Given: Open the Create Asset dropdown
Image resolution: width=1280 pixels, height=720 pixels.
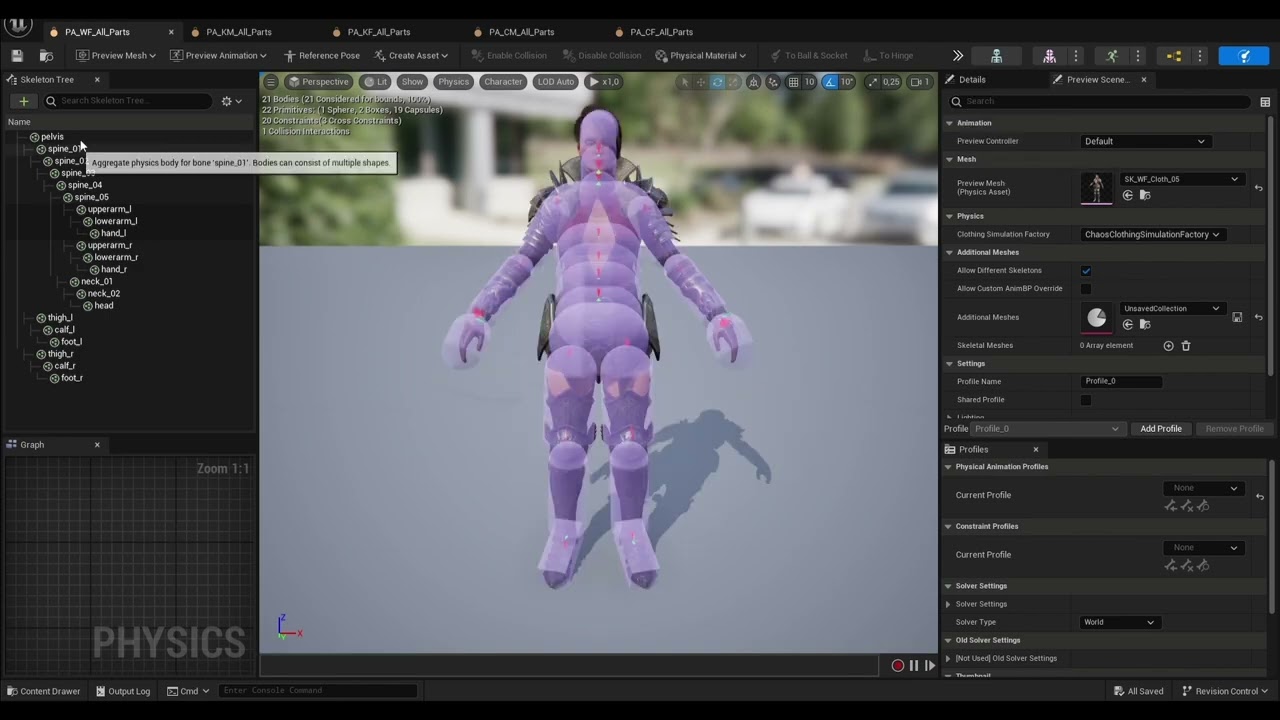Looking at the screenshot, I should click(x=411, y=56).
